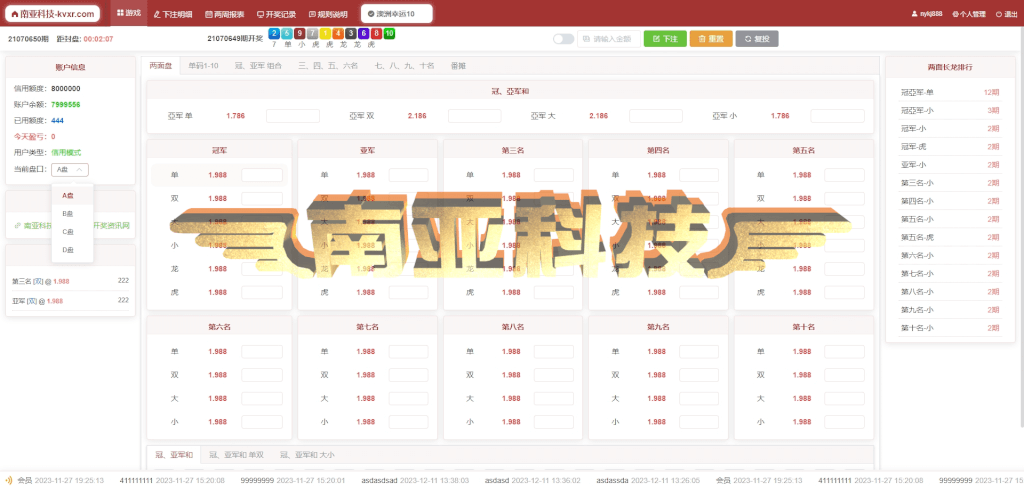
Task: Click the 亞军 单 amount input
Action: [x=293, y=116]
